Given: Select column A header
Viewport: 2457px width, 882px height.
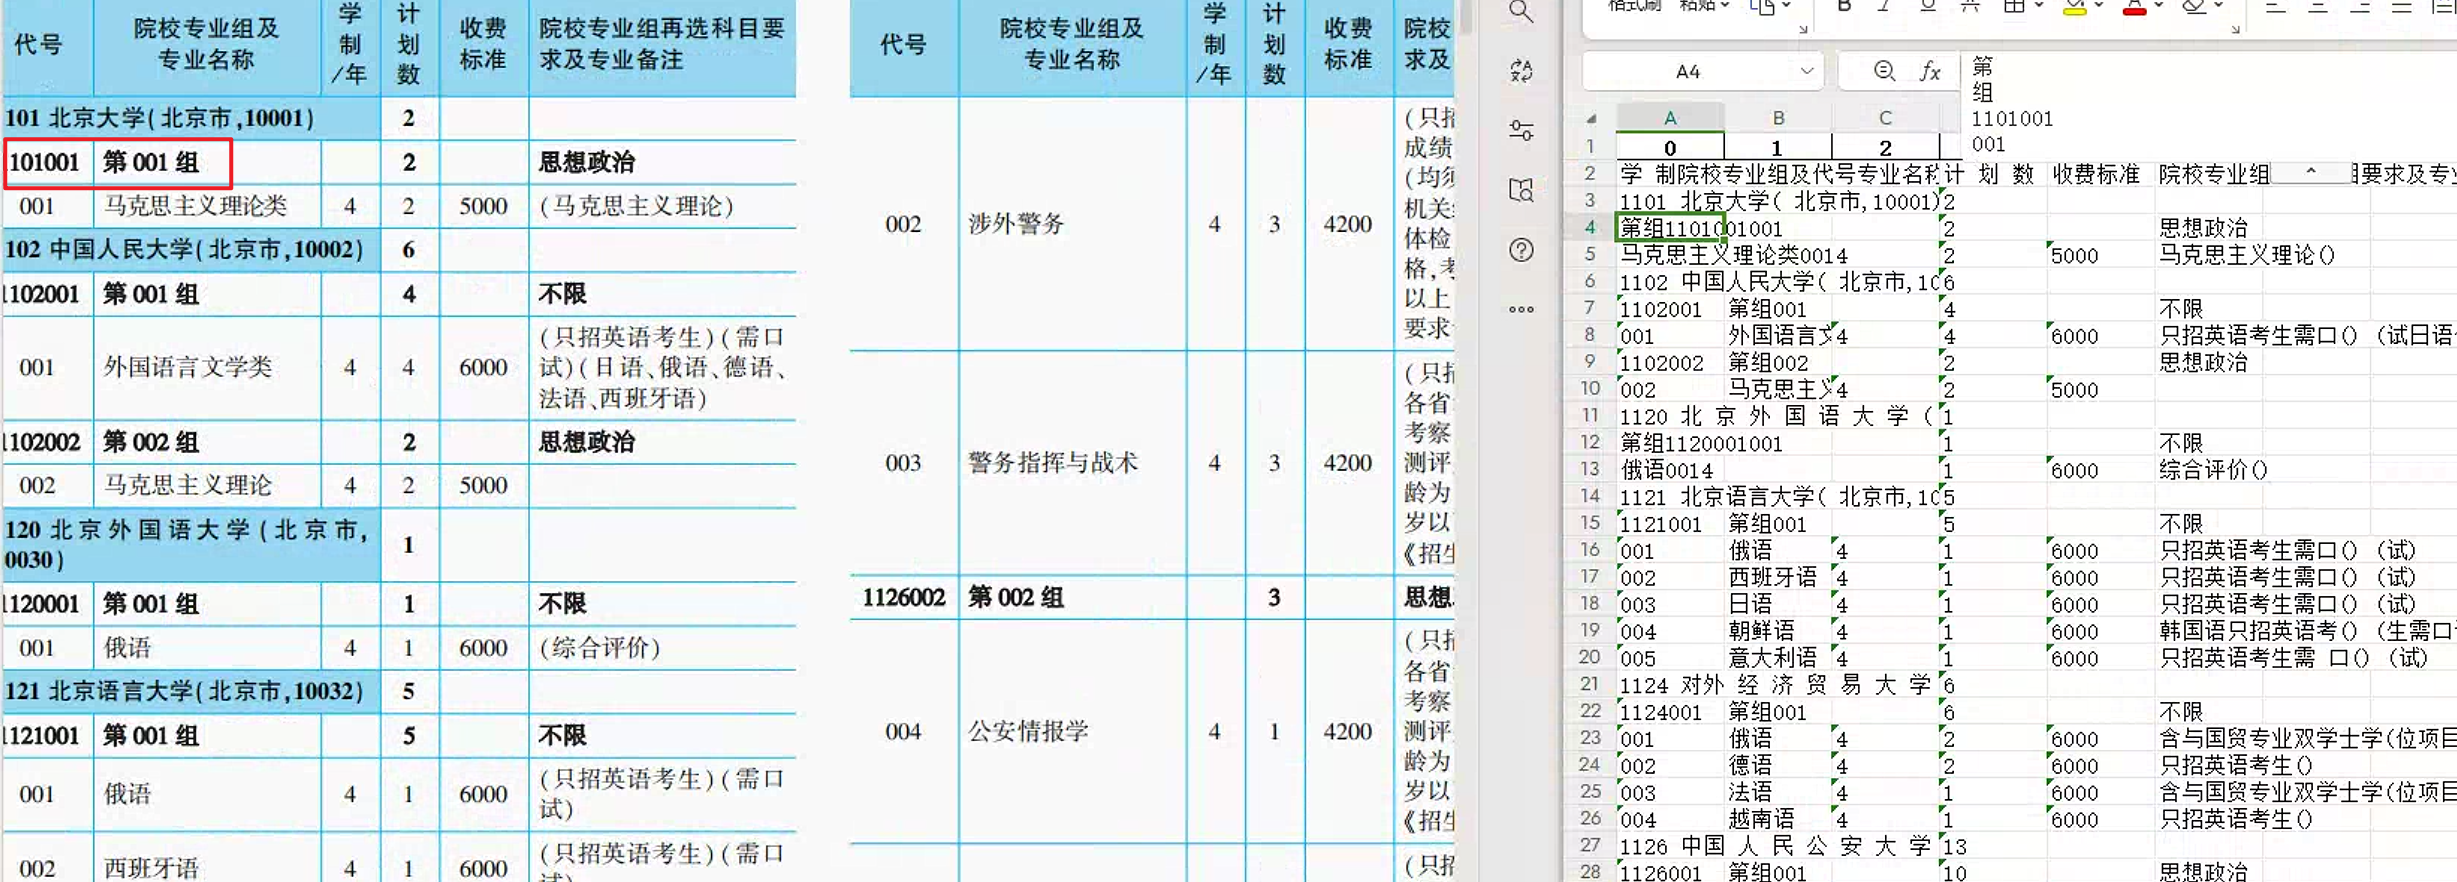Looking at the screenshot, I should (x=1670, y=118).
